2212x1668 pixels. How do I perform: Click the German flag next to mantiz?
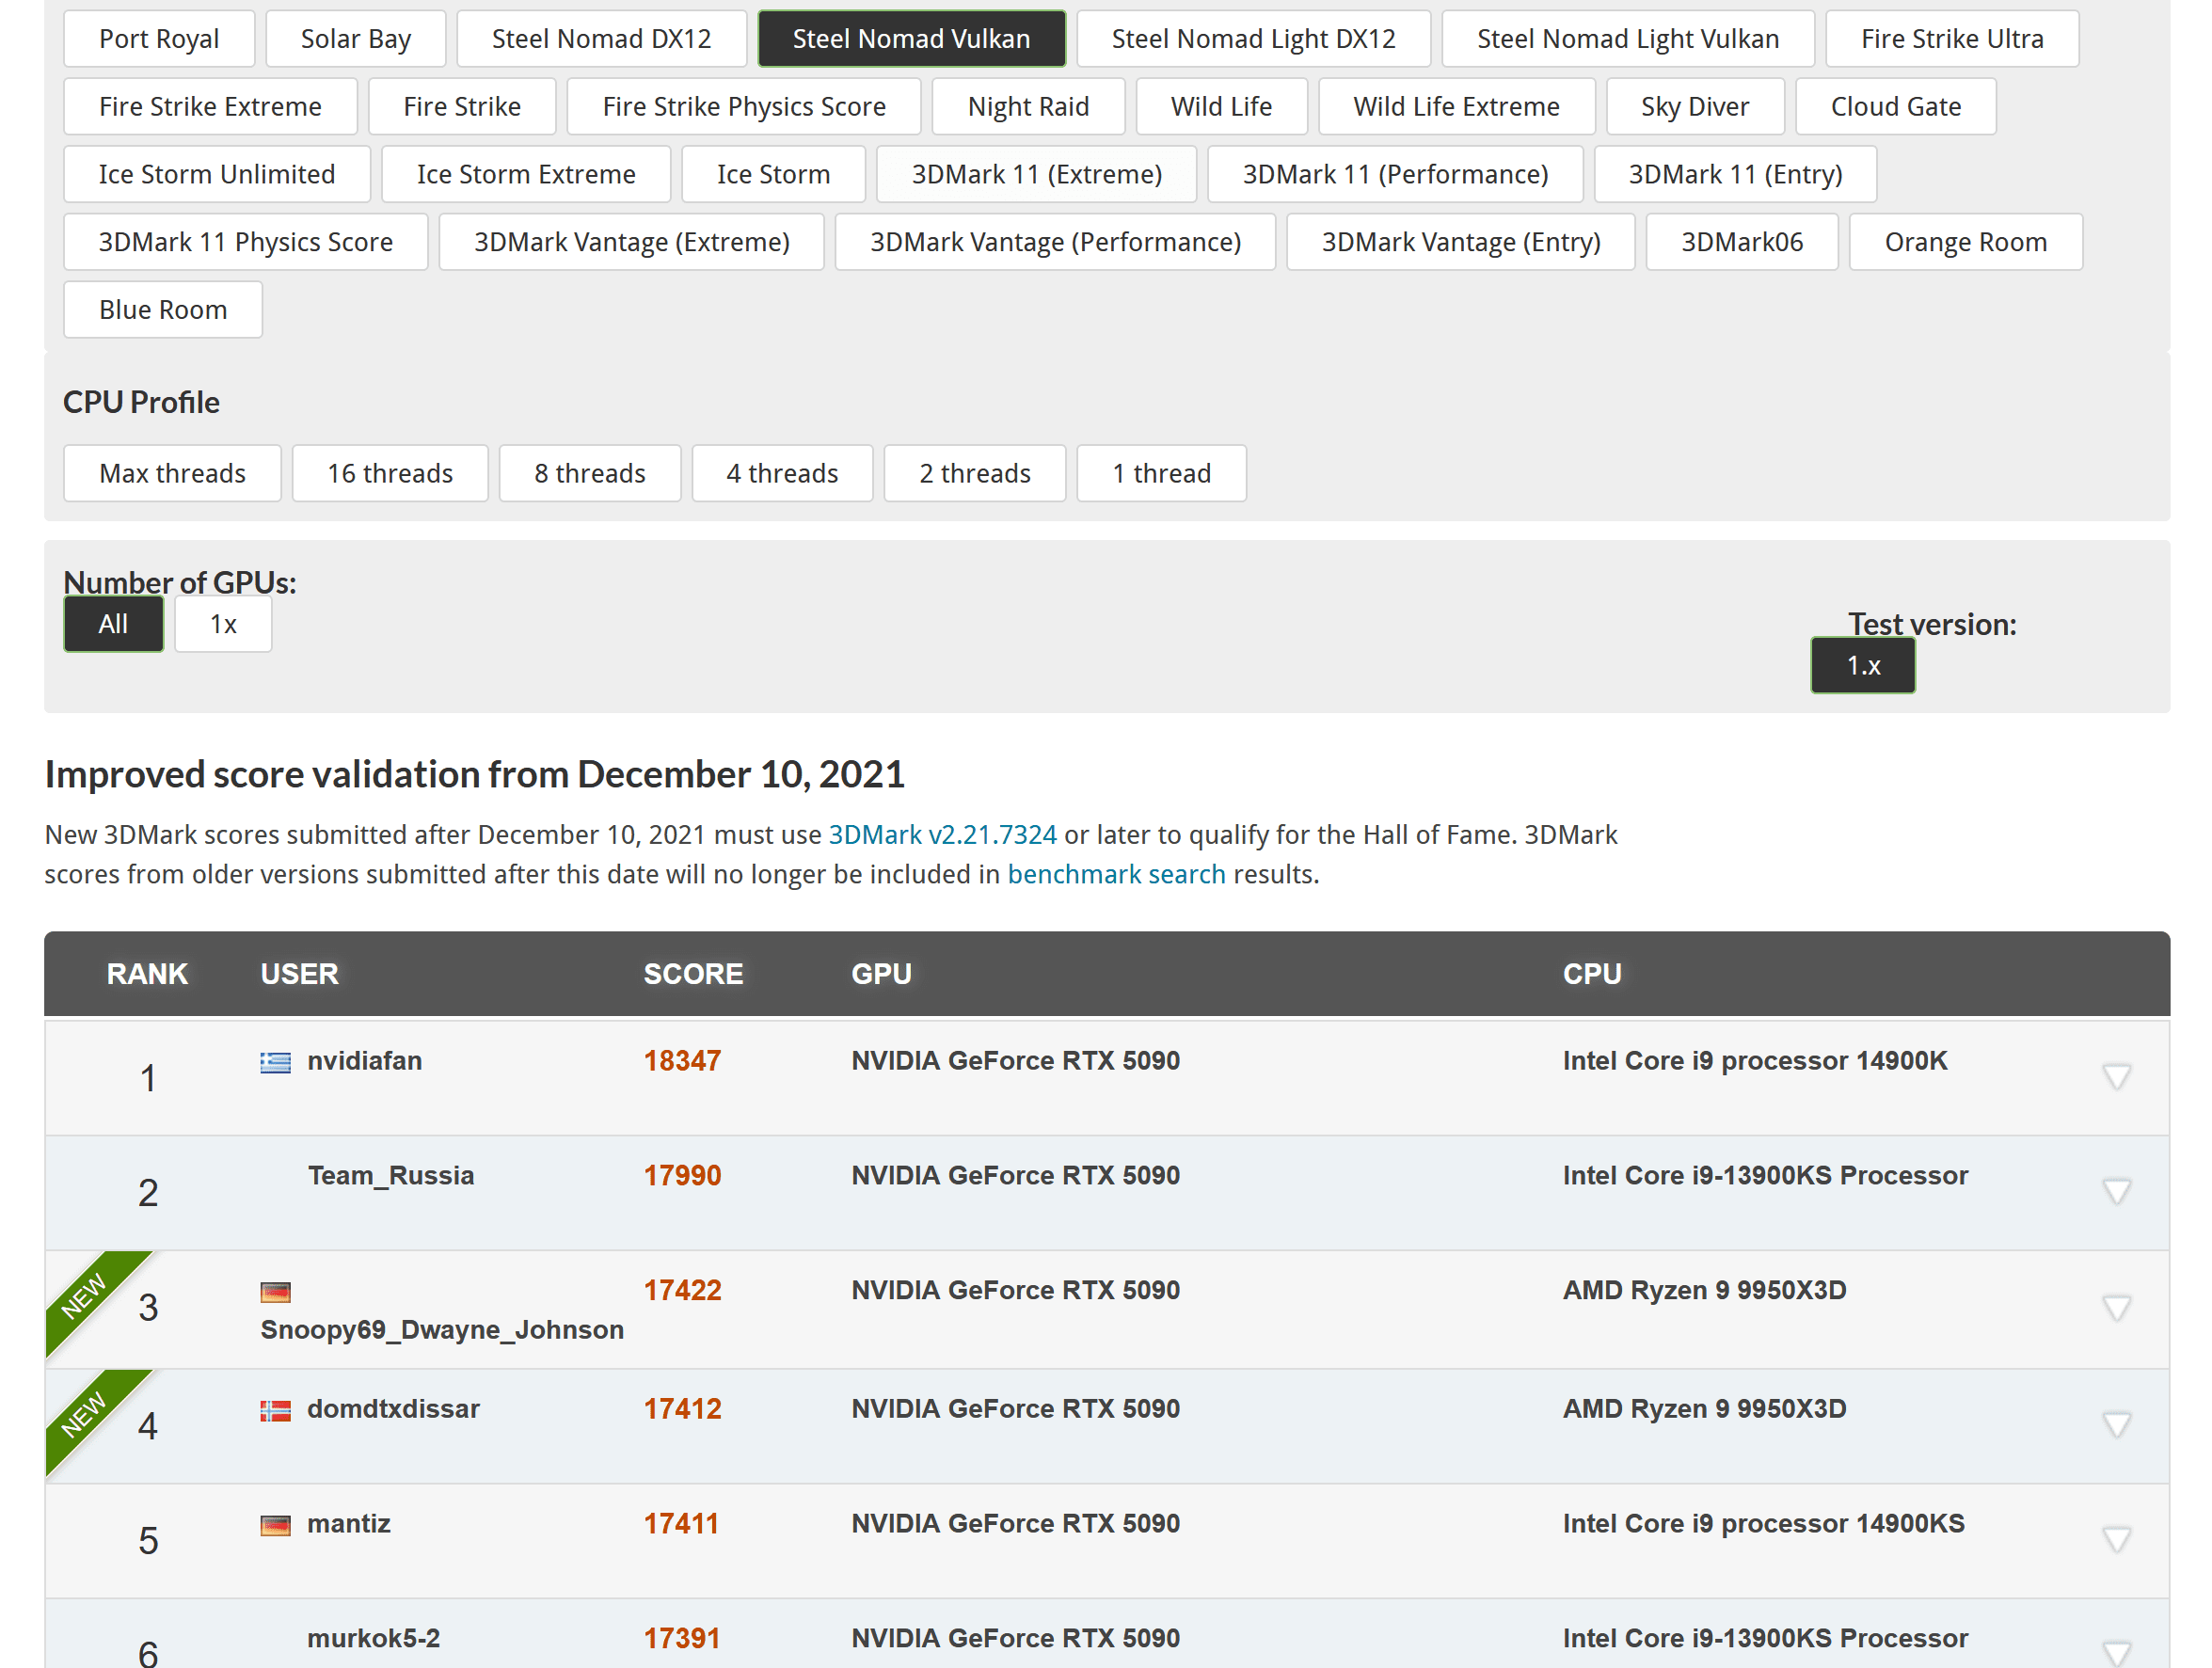[x=275, y=1525]
